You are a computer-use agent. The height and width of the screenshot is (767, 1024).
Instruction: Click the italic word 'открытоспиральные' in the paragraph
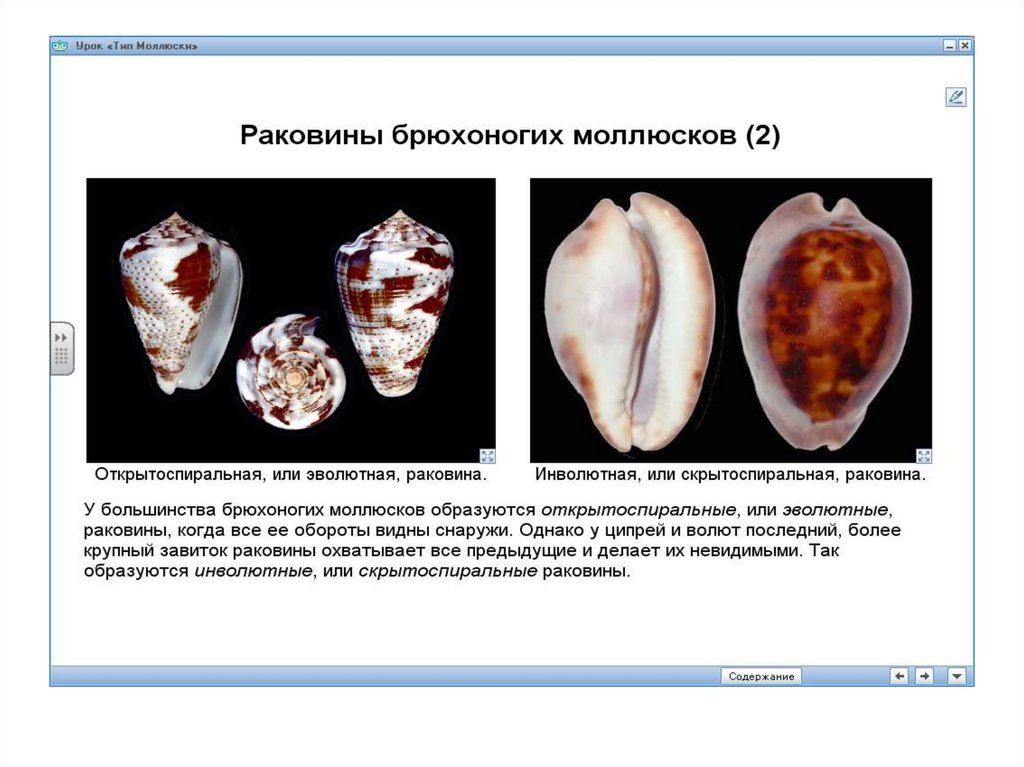639,509
